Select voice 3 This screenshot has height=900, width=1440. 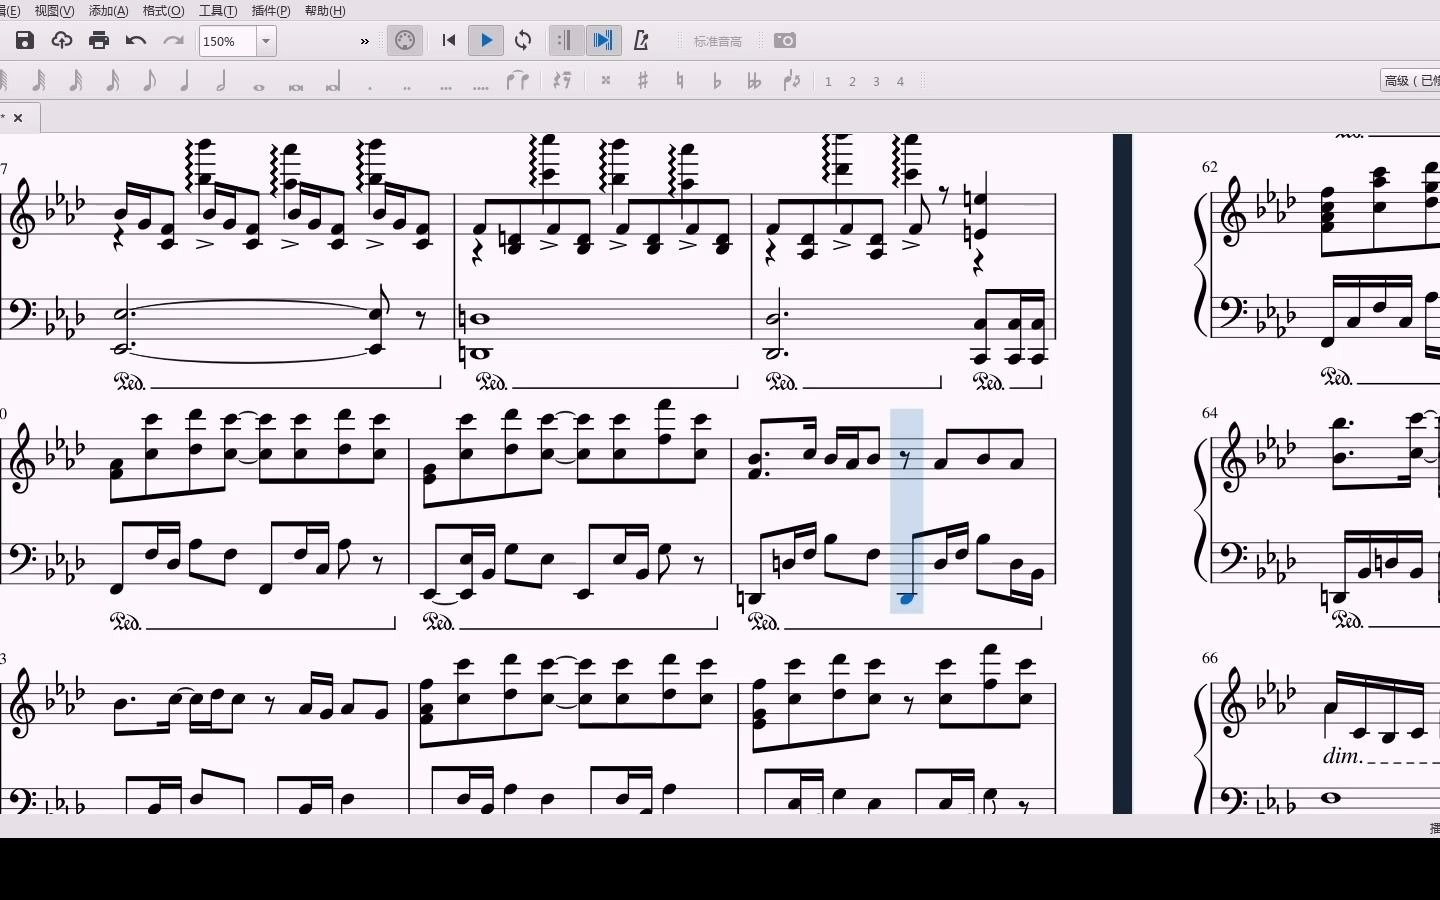[x=876, y=82]
